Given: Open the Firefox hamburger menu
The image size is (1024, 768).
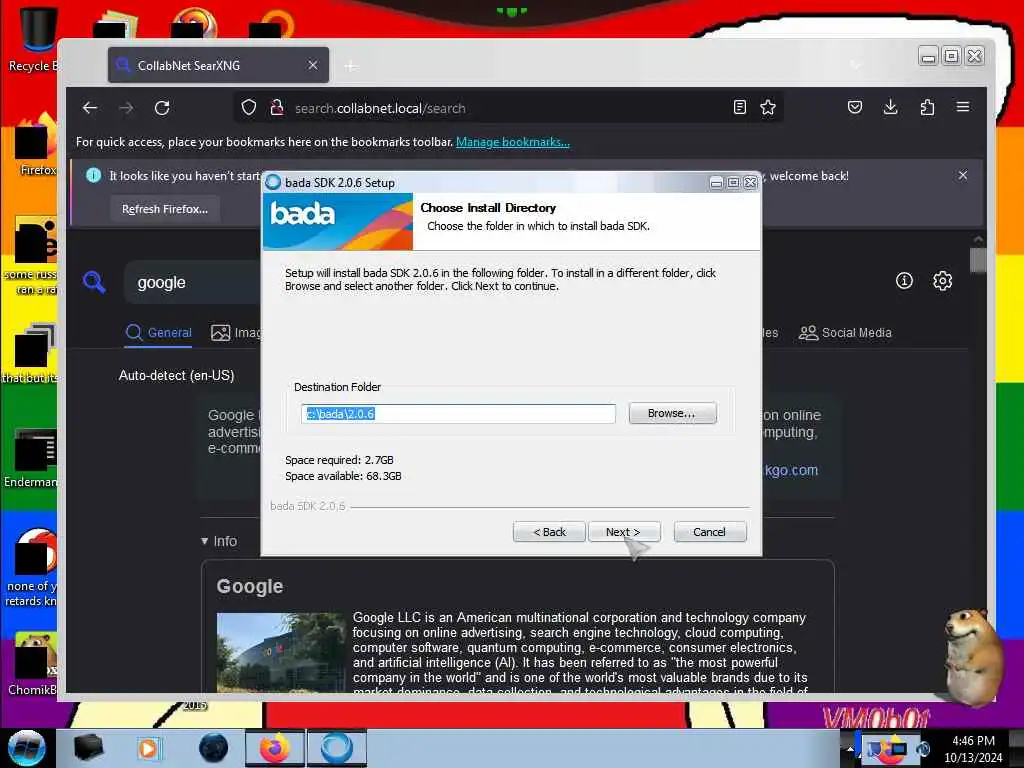Looking at the screenshot, I should tap(963, 107).
